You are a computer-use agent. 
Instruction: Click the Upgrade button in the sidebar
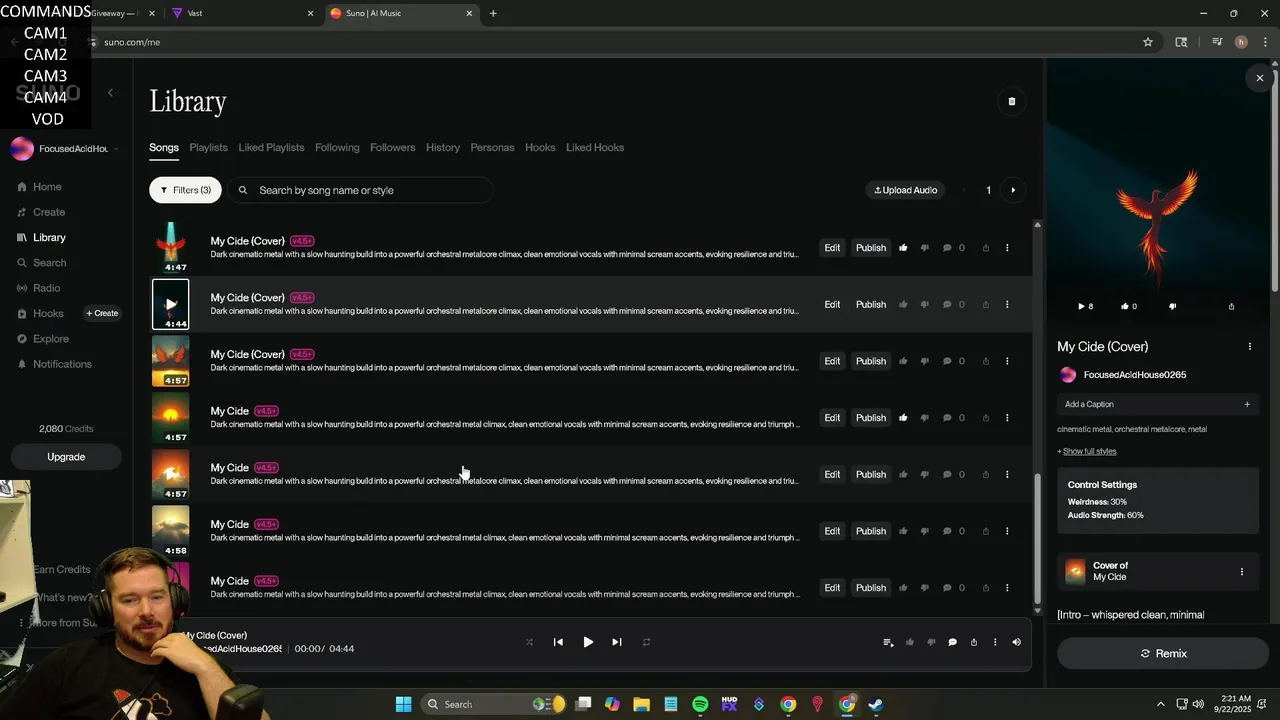coord(66,457)
